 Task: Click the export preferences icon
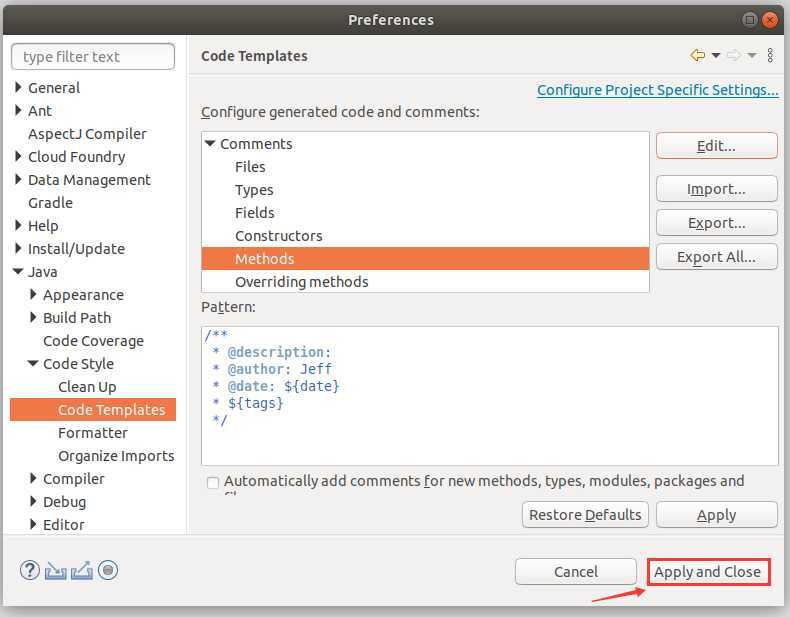[x=82, y=571]
